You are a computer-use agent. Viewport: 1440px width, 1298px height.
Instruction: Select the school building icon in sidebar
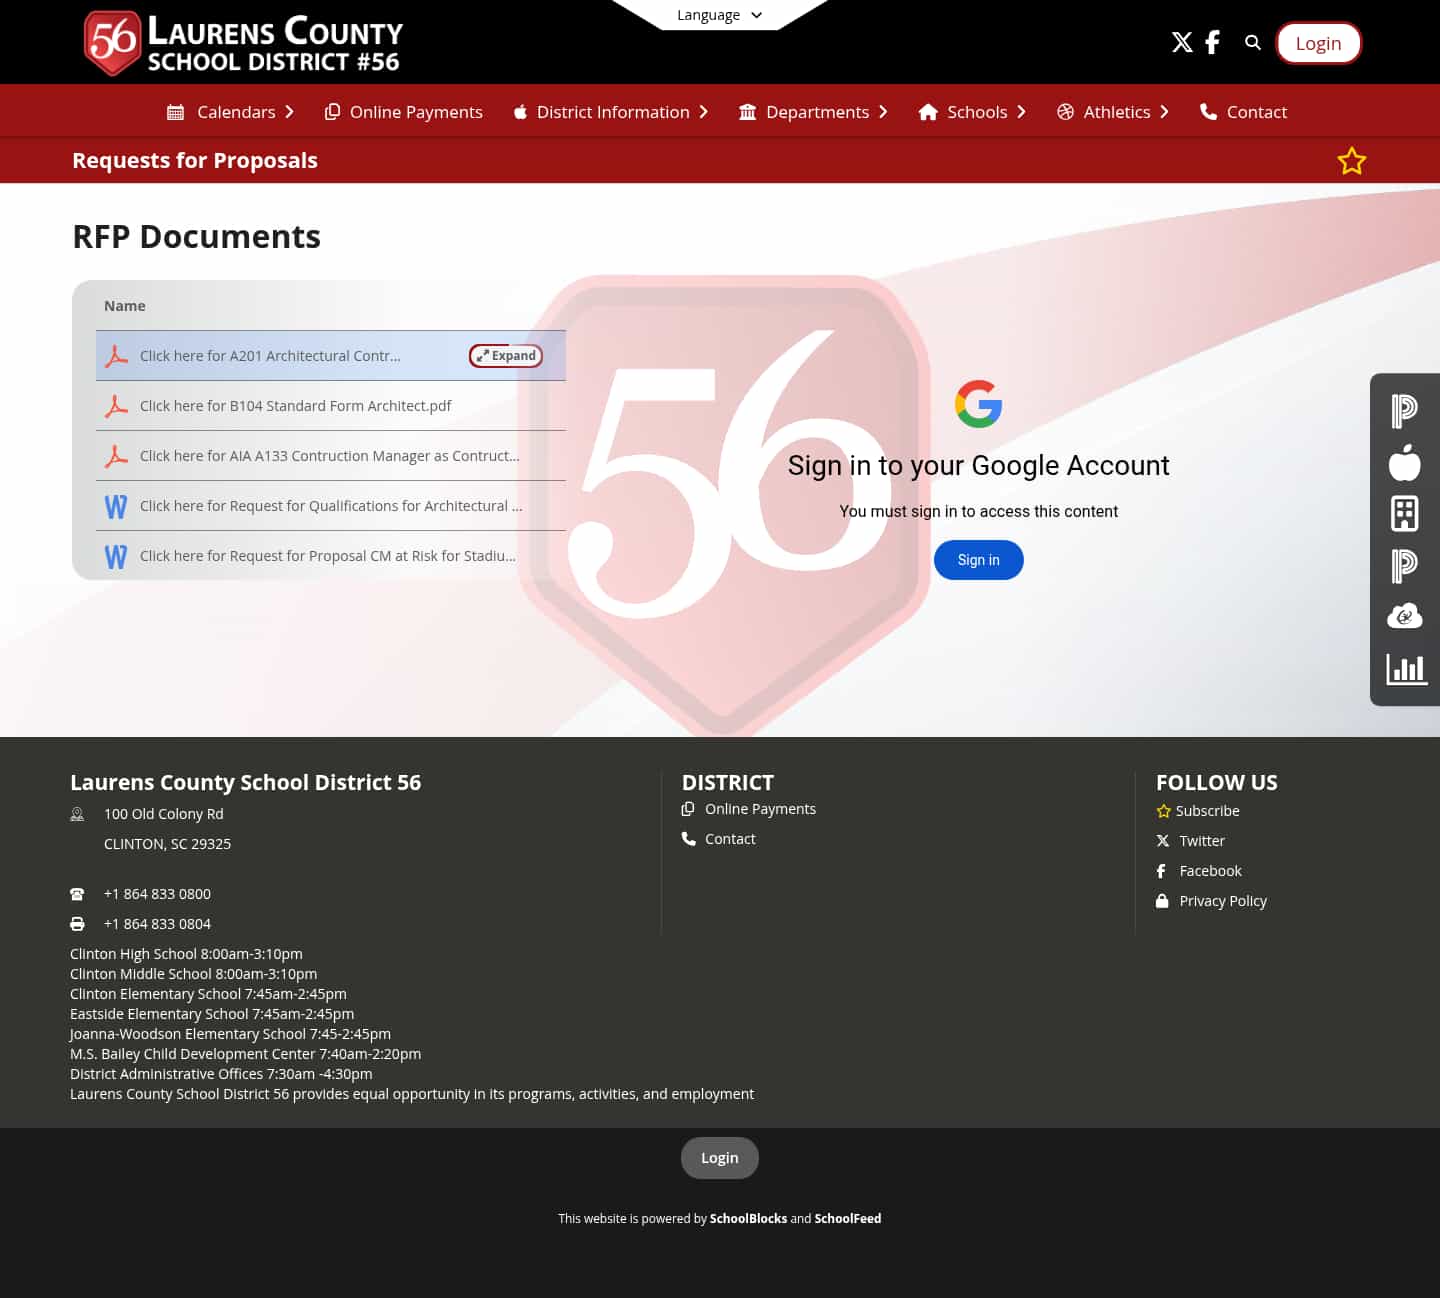pos(1404,514)
